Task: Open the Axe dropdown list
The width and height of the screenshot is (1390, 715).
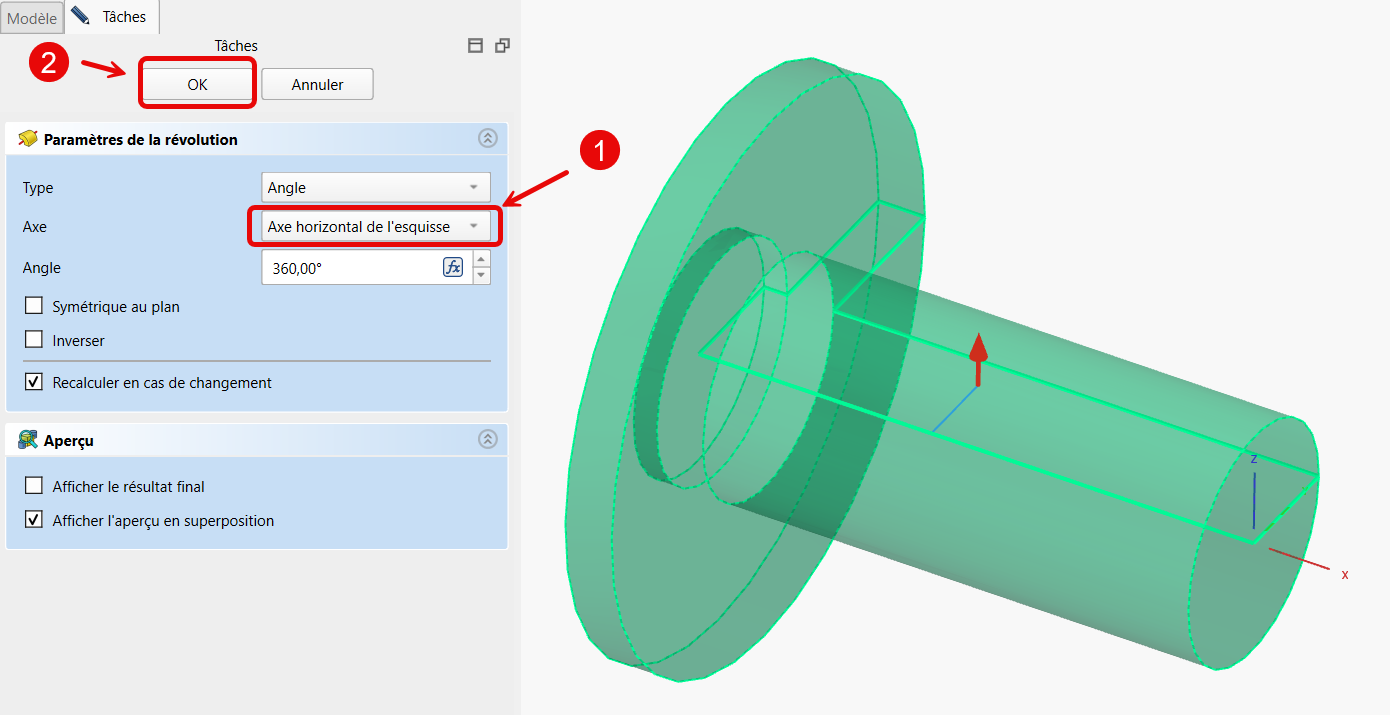Action: (374, 227)
